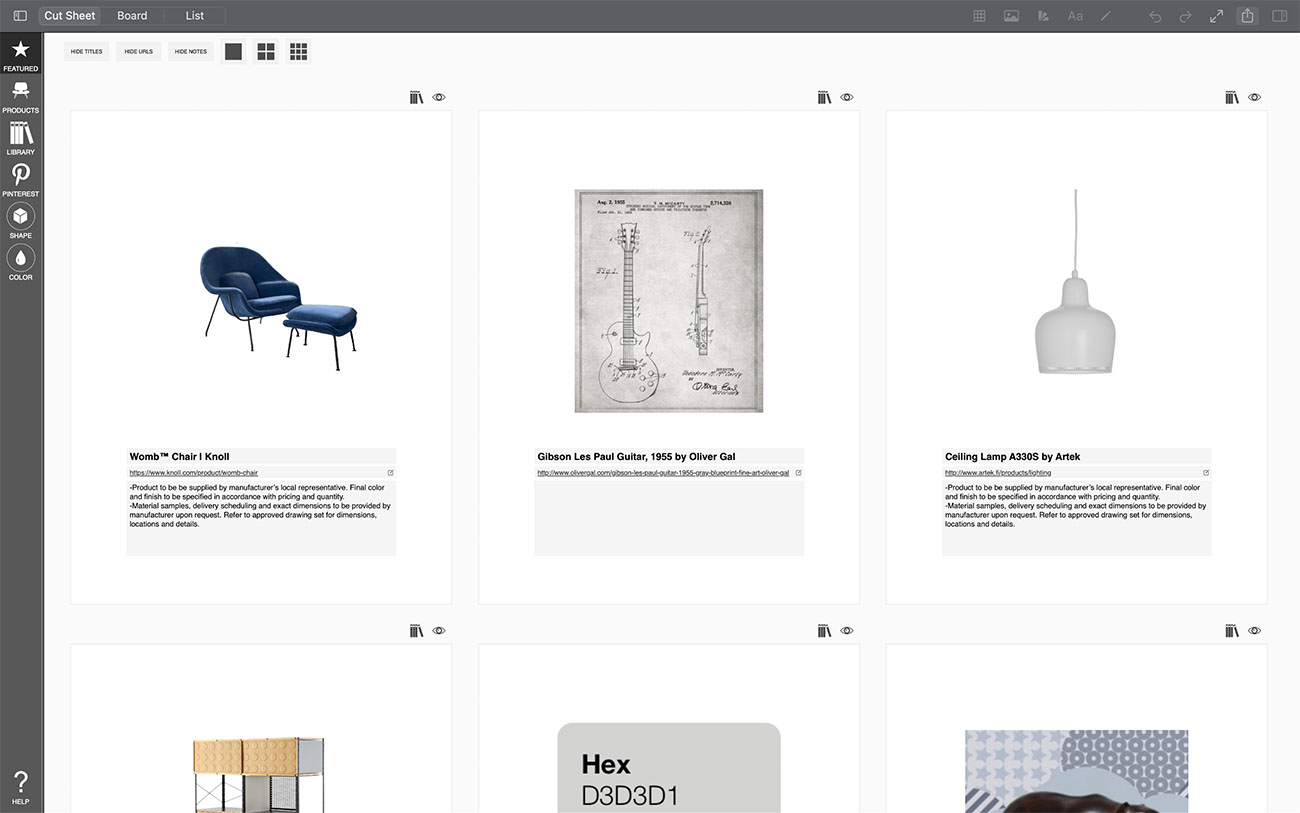Screen dimensions: 1300x813
Task: Click the Hide Titles button
Action: pyautogui.click(x=87, y=51)
